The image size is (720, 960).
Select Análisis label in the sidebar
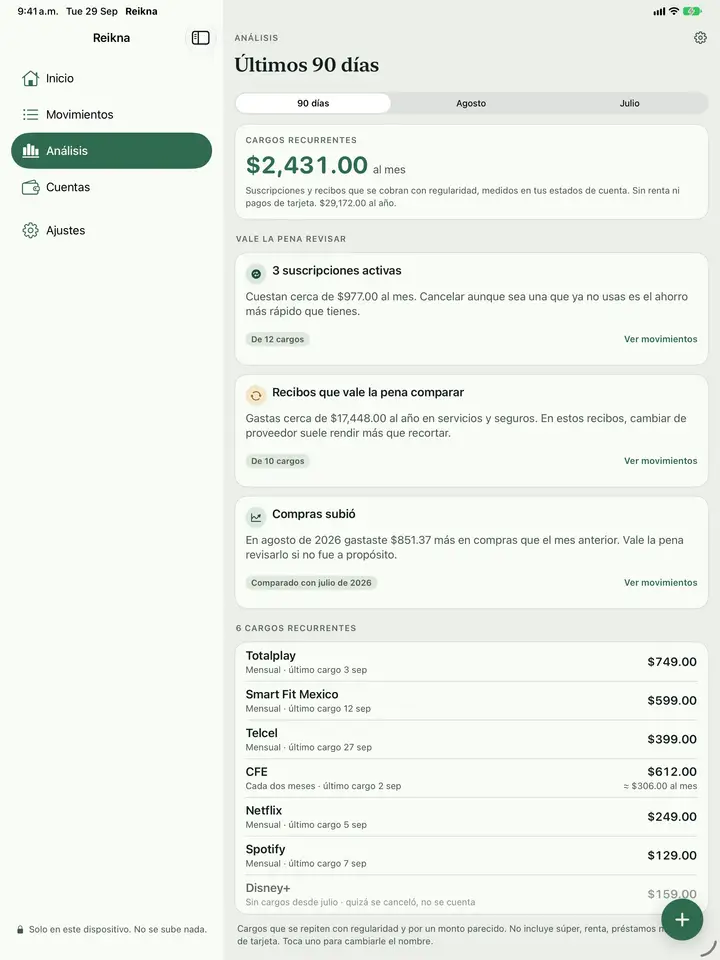click(67, 151)
